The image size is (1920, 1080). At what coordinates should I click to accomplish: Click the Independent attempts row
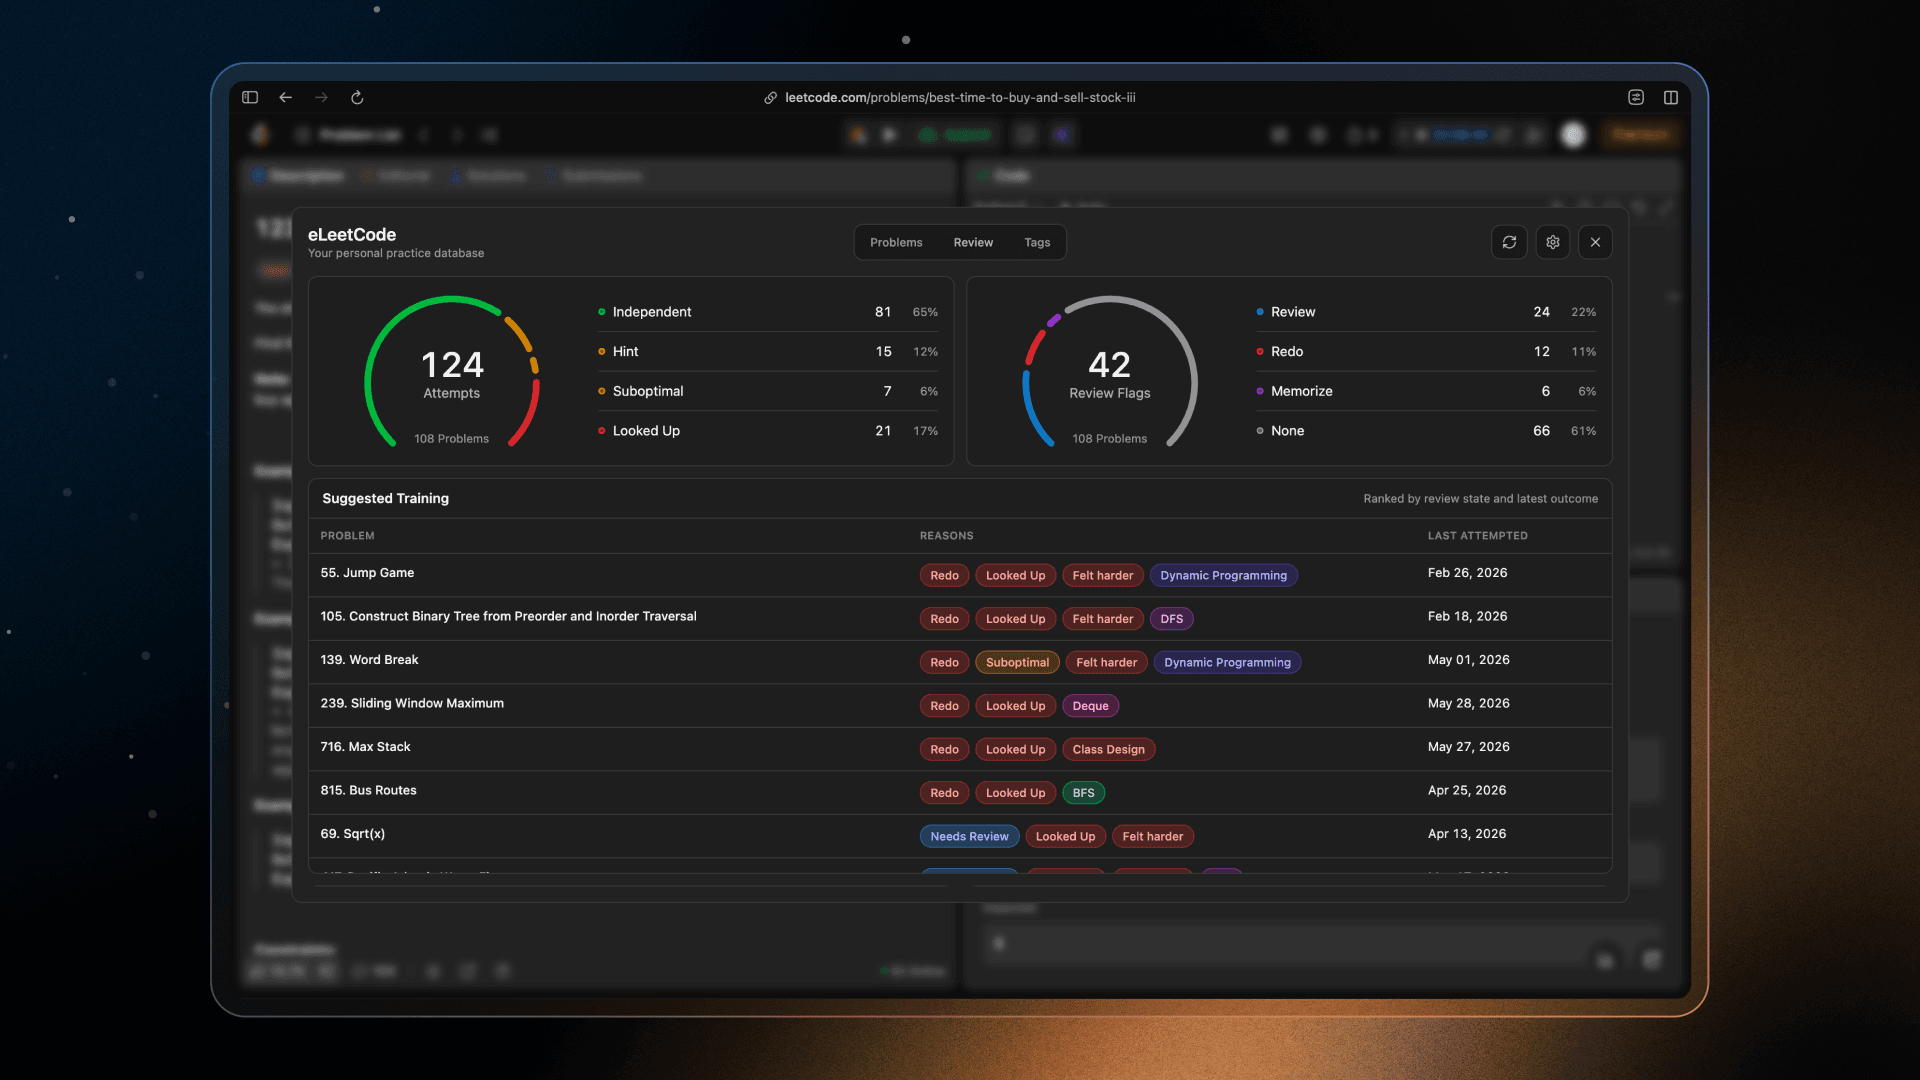tap(767, 312)
